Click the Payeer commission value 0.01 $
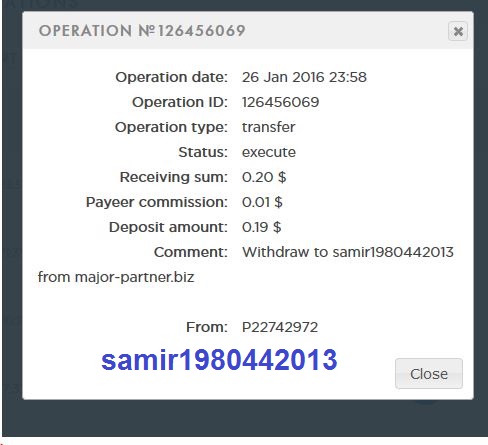Image resolution: width=488 pixels, height=445 pixels. pos(262,202)
